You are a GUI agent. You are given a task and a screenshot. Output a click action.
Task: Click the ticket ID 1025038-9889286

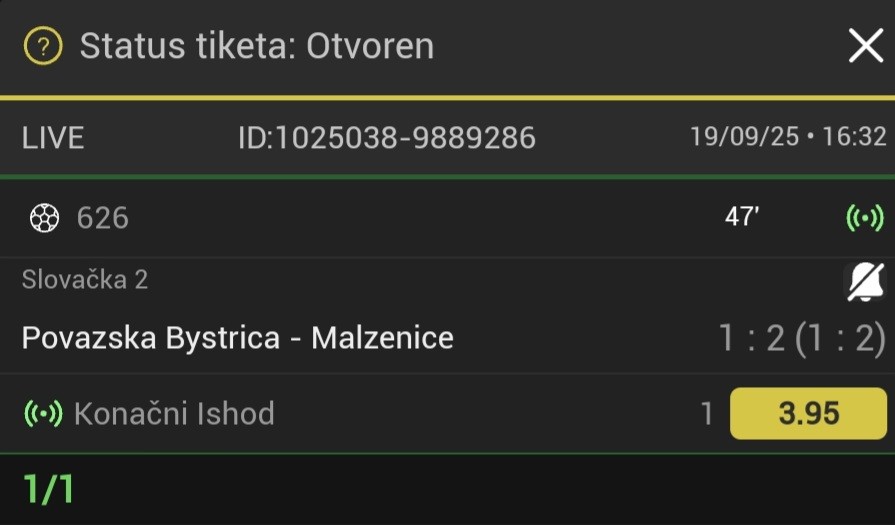tap(386, 137)
